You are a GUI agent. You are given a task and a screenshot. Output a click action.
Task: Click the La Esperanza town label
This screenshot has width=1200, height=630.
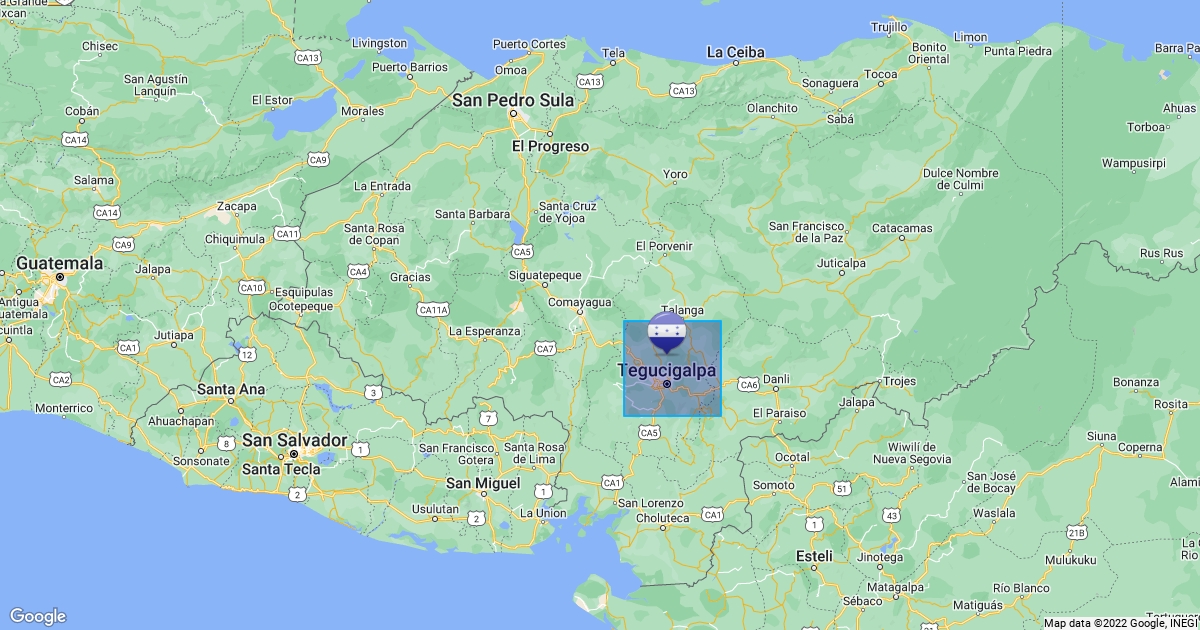point(485,331)
